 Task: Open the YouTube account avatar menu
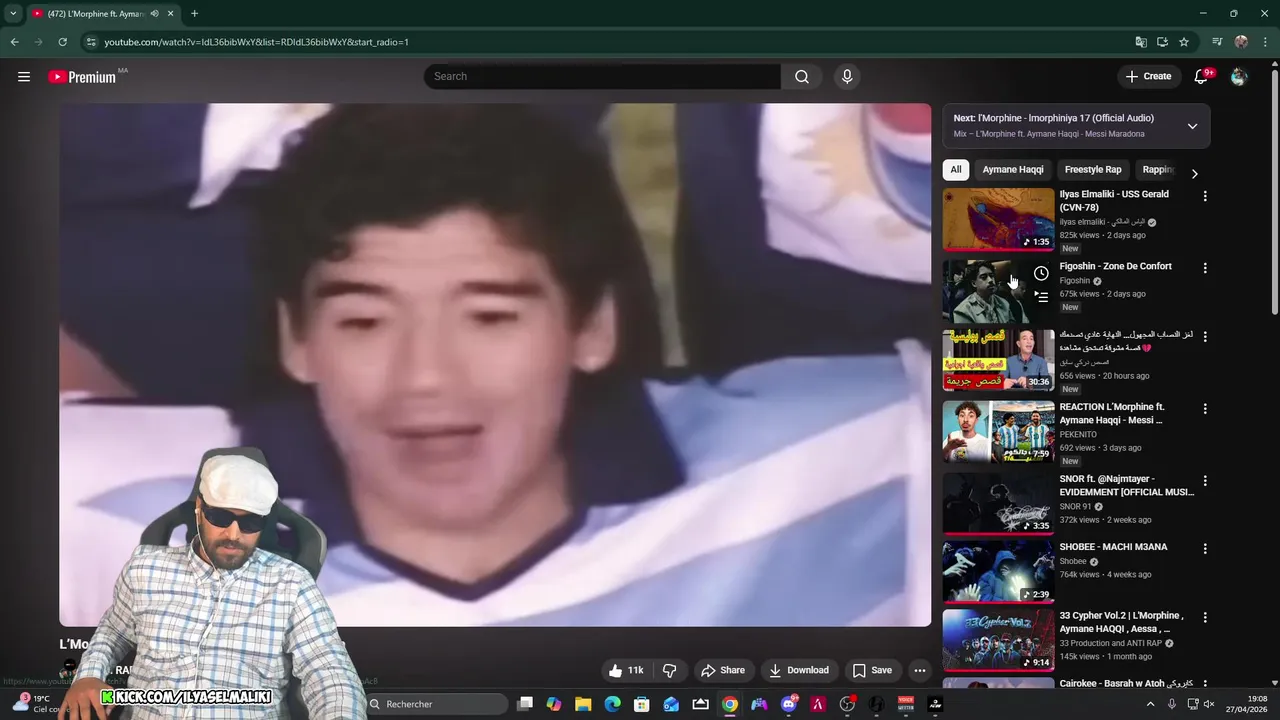point(1239,76)
